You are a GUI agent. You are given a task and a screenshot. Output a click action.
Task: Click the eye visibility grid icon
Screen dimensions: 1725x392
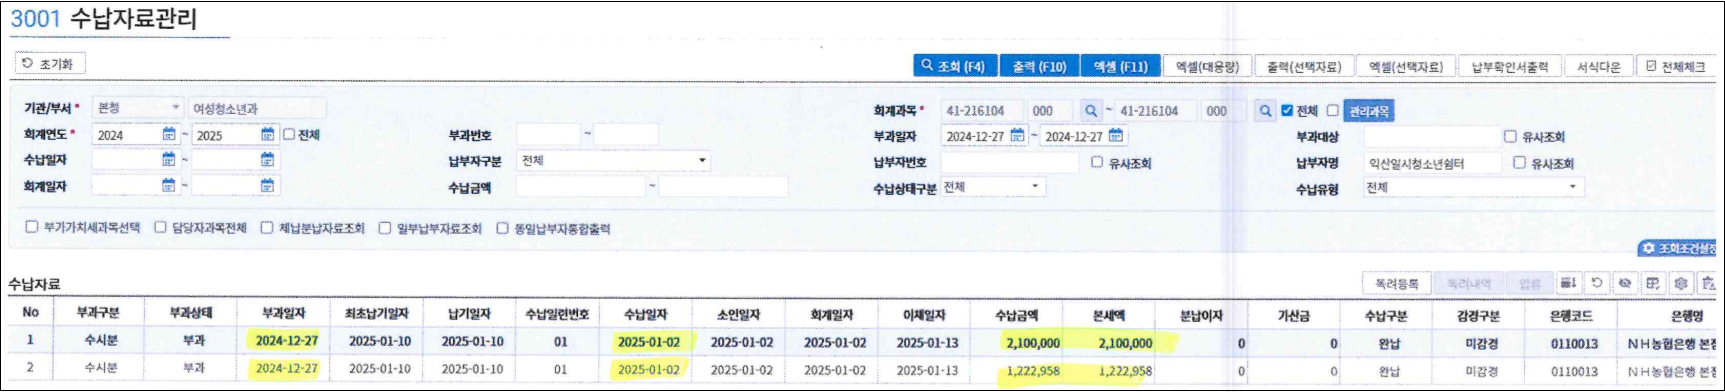(1624, 284)
